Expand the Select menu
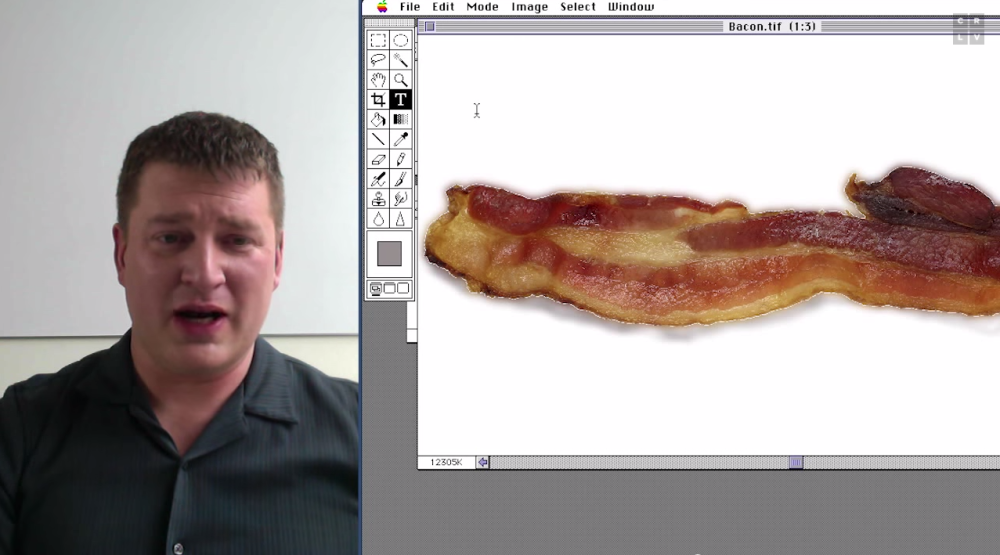Viewport: 1000px width, 555px height. coord(577,7)
